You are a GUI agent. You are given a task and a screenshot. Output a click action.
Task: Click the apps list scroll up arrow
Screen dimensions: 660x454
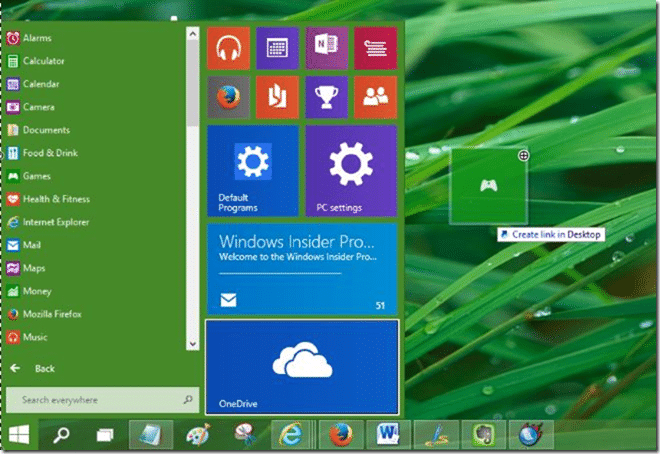coord(193,34)
